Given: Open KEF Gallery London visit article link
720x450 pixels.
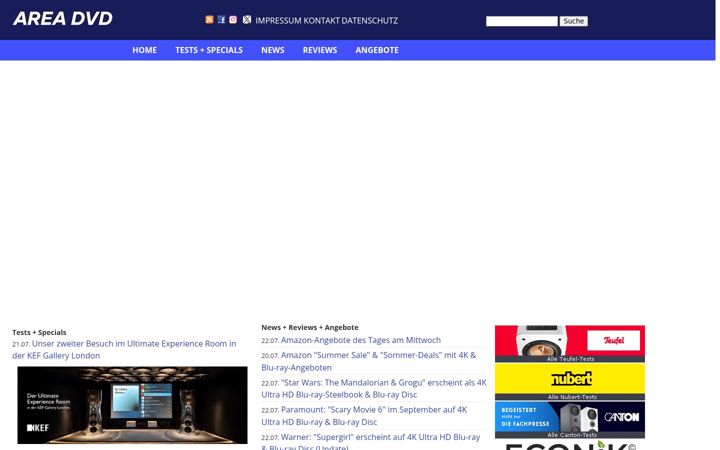Looking at the screenshot, I should [124, 349].
